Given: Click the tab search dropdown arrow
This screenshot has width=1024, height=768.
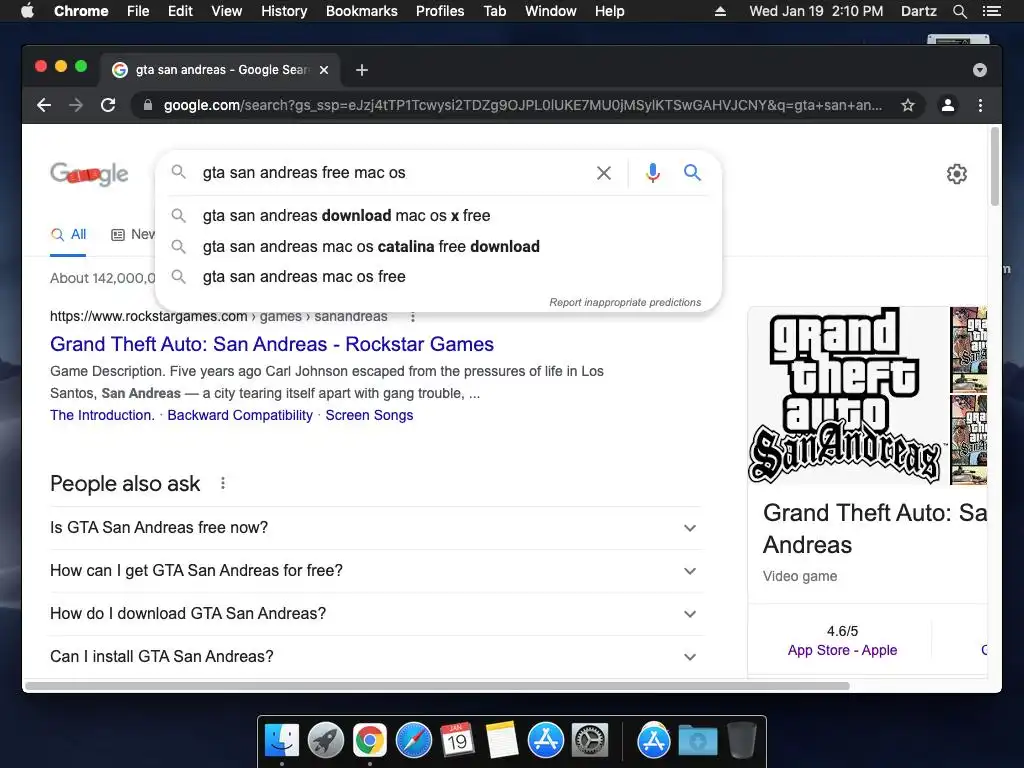Looking at the screenshot, I should click(x=980, y=70).
